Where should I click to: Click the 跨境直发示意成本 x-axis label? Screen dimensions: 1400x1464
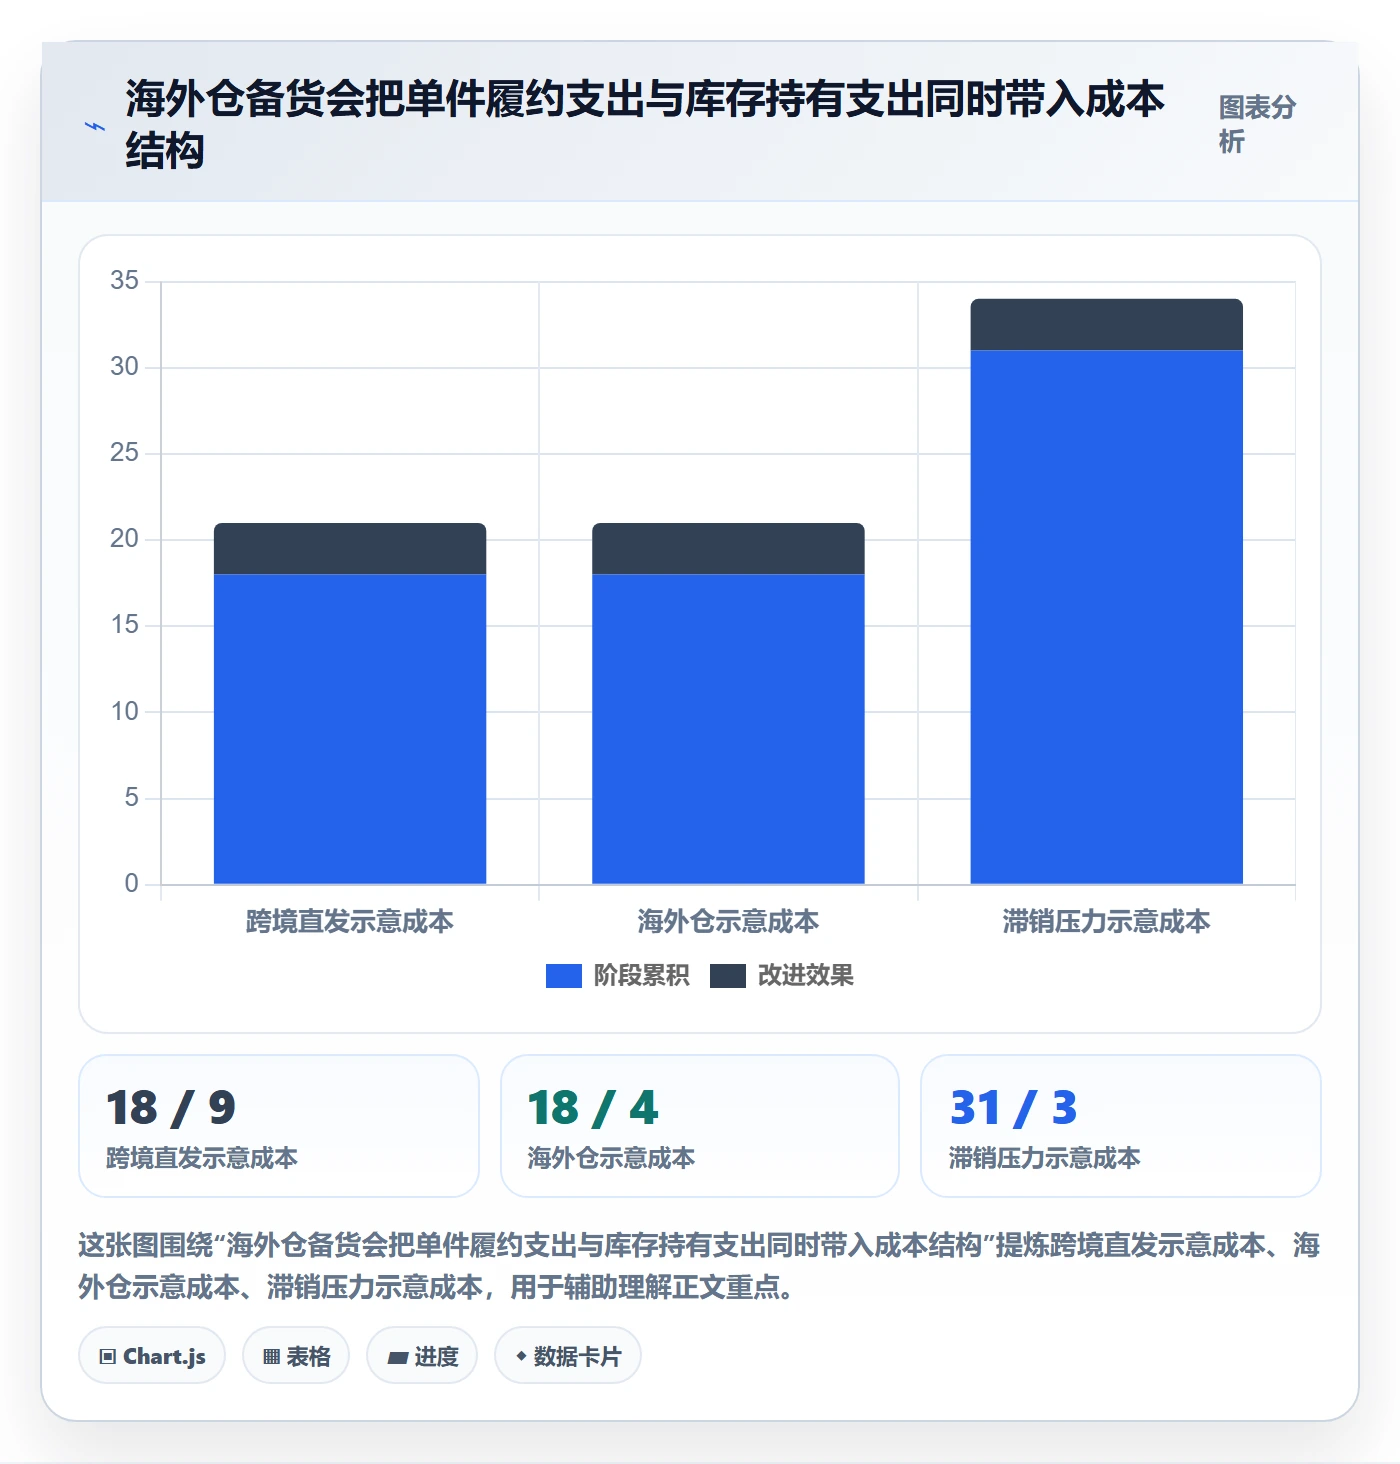[350, 921]
